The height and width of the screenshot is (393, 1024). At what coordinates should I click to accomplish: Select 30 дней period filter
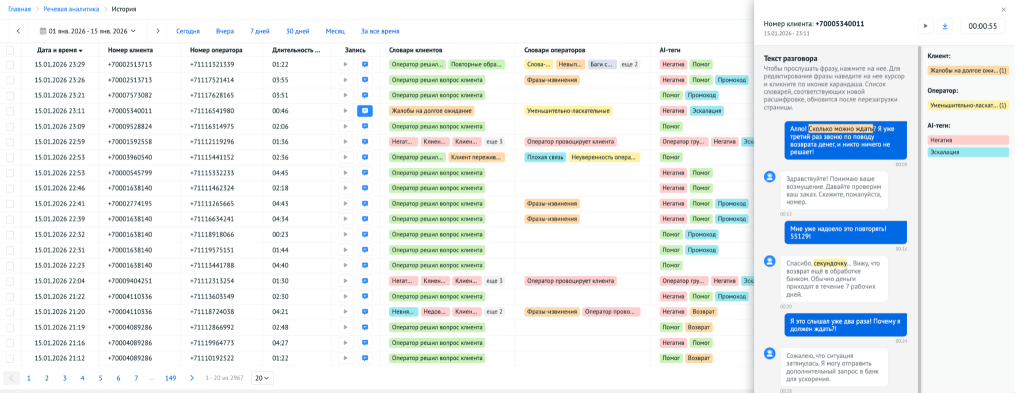click(x=298, y=31)
